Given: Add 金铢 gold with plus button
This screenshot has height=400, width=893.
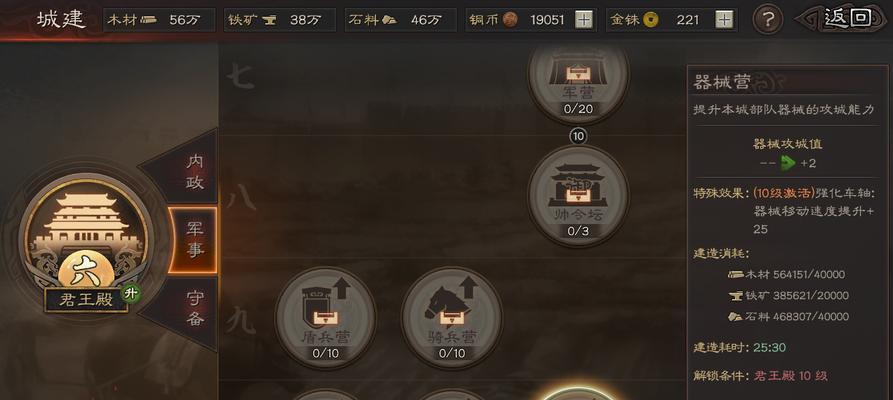Looking at the screenshot, I should tap(724, 20).
